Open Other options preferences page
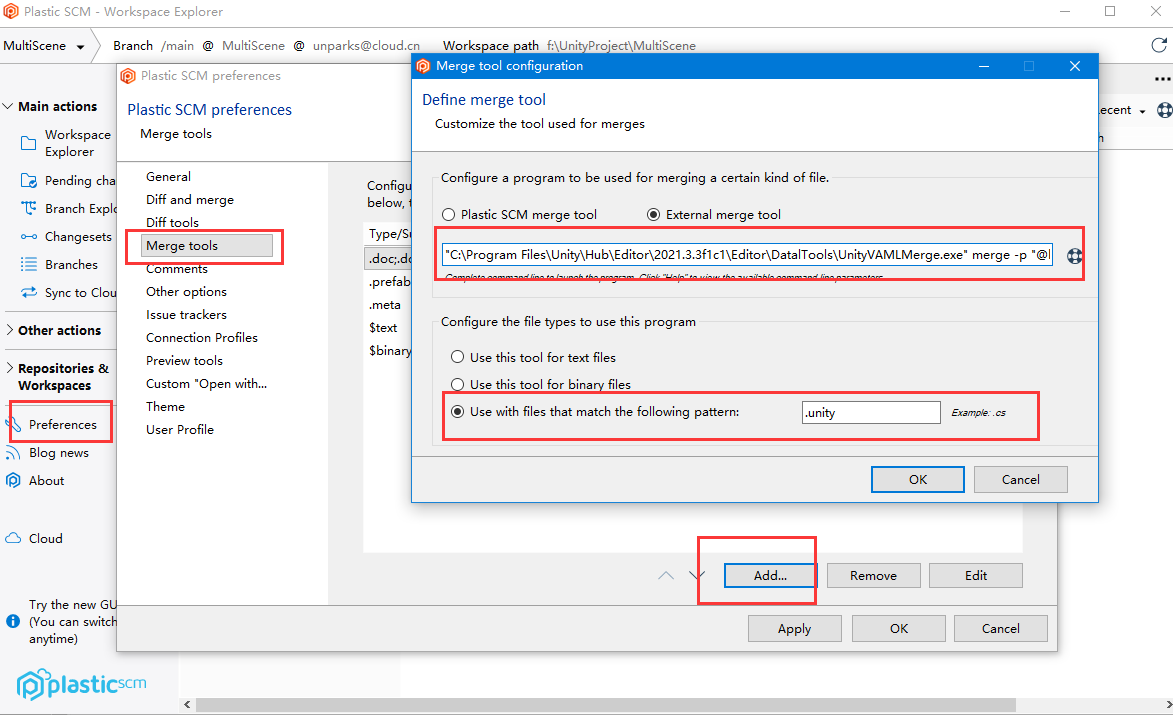1173x715 pixels. [x=186, y=292]
